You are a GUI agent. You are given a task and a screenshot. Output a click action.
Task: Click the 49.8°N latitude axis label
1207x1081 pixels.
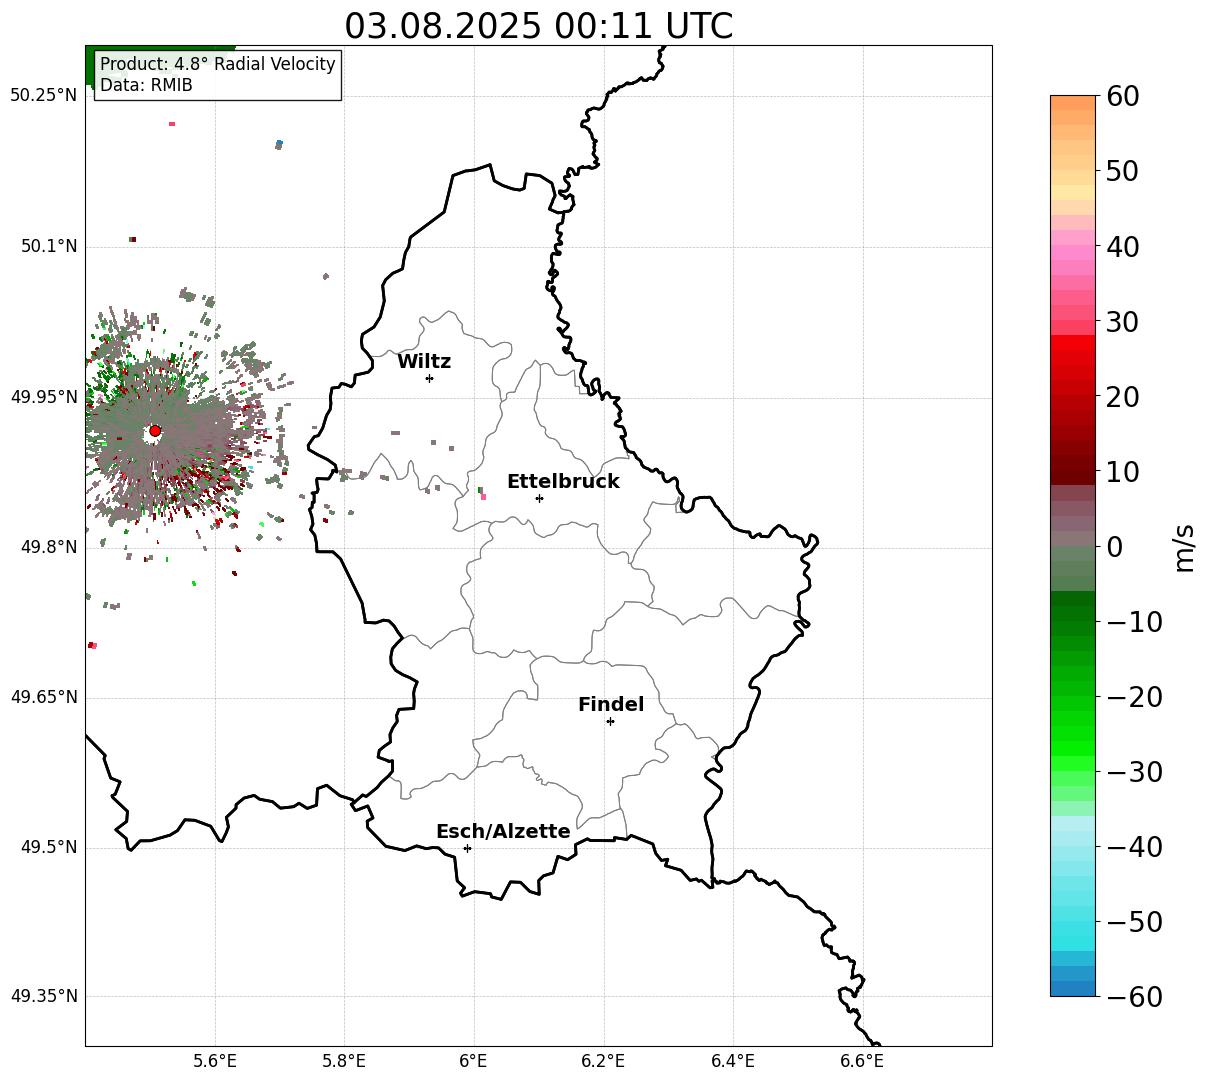click(44, 547)
